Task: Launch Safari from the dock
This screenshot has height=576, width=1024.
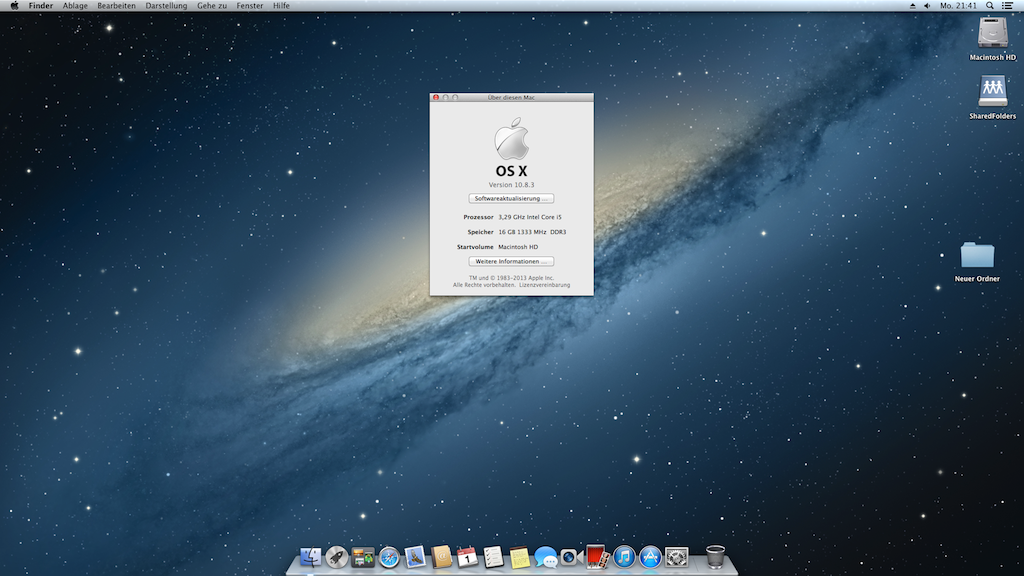Action: click(x=389, y=557)
